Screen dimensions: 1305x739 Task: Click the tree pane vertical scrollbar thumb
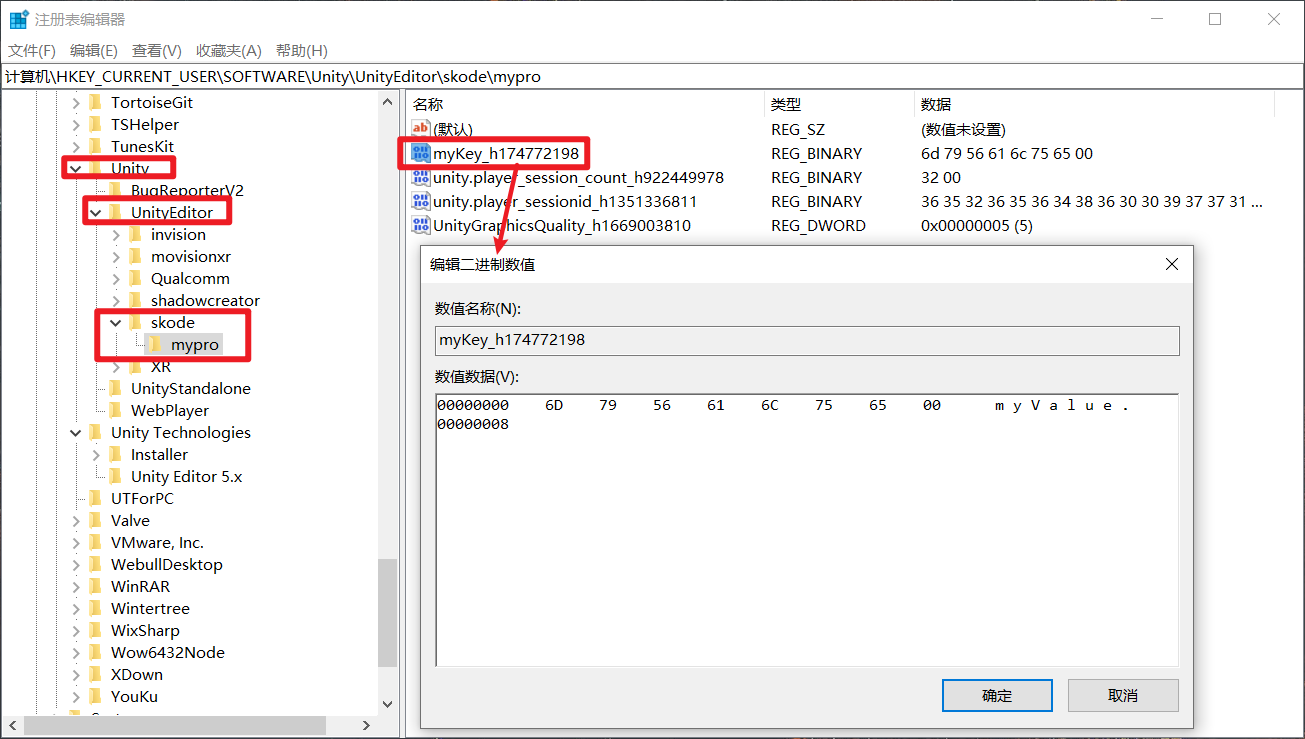(x=387, y=612)
